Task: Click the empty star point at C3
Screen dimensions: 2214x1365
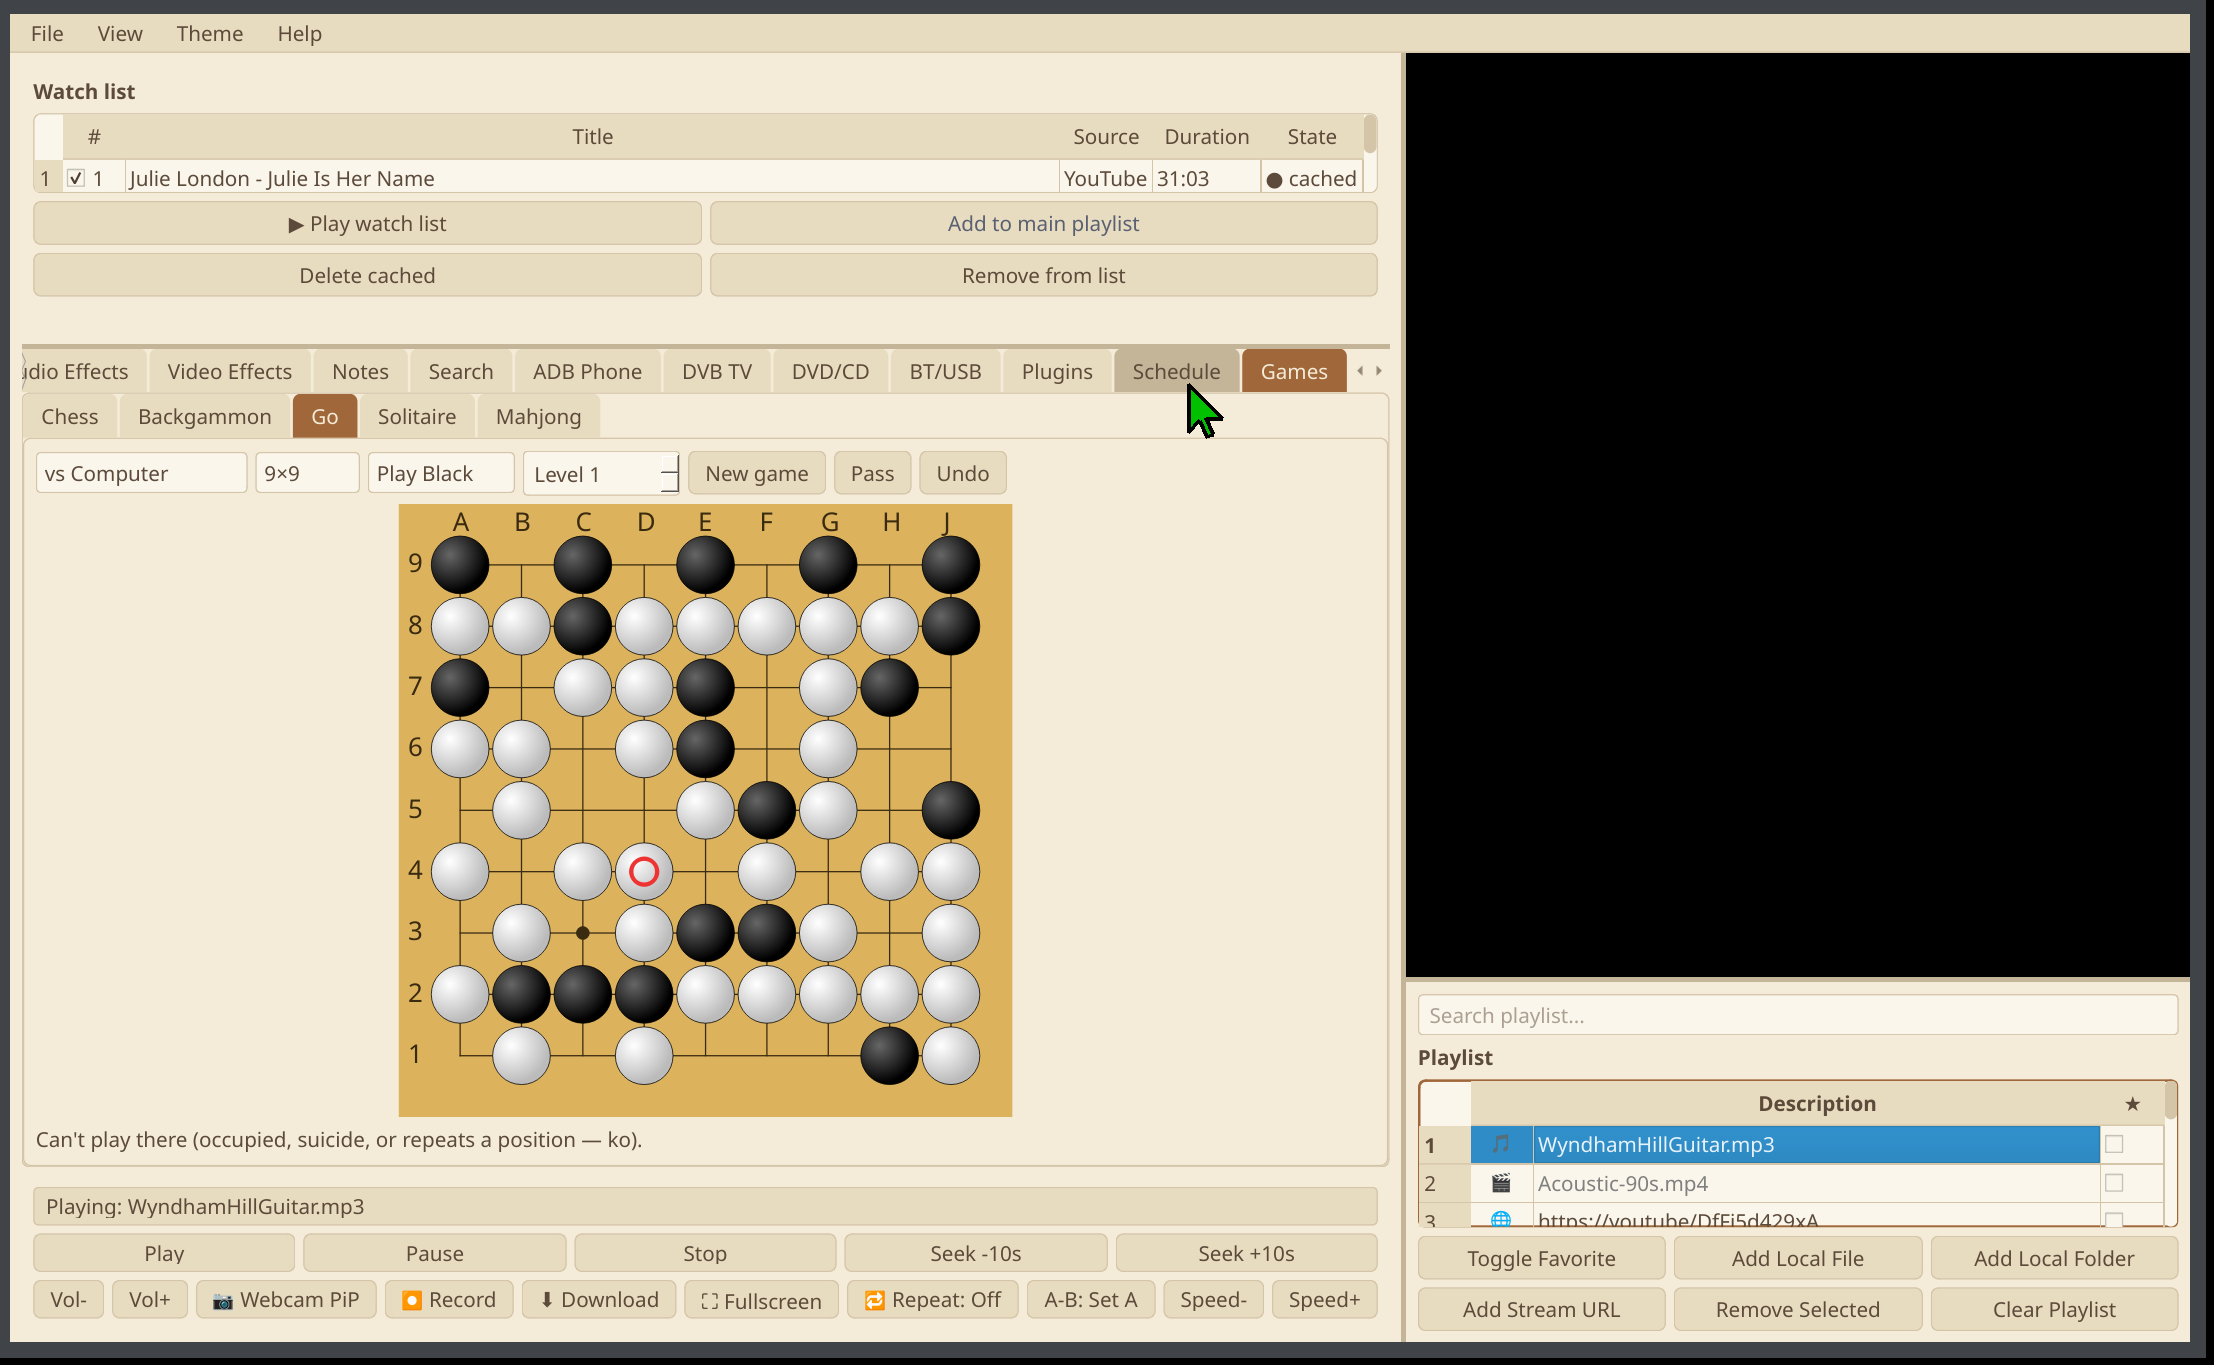Action: pos(583,932)
